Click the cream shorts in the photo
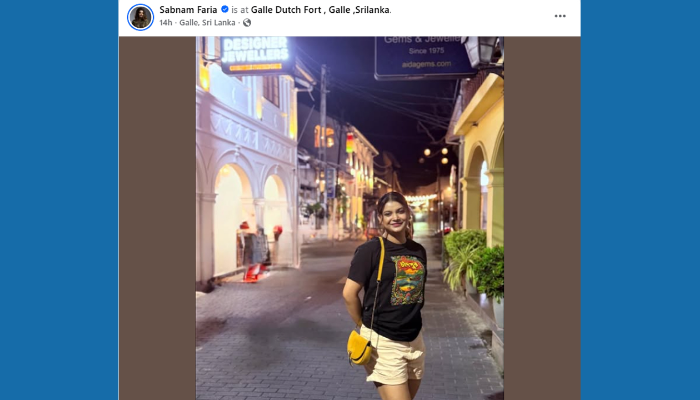Image resolution: width=700 pixels, height=400 pixels. click(x=395, y=356)
